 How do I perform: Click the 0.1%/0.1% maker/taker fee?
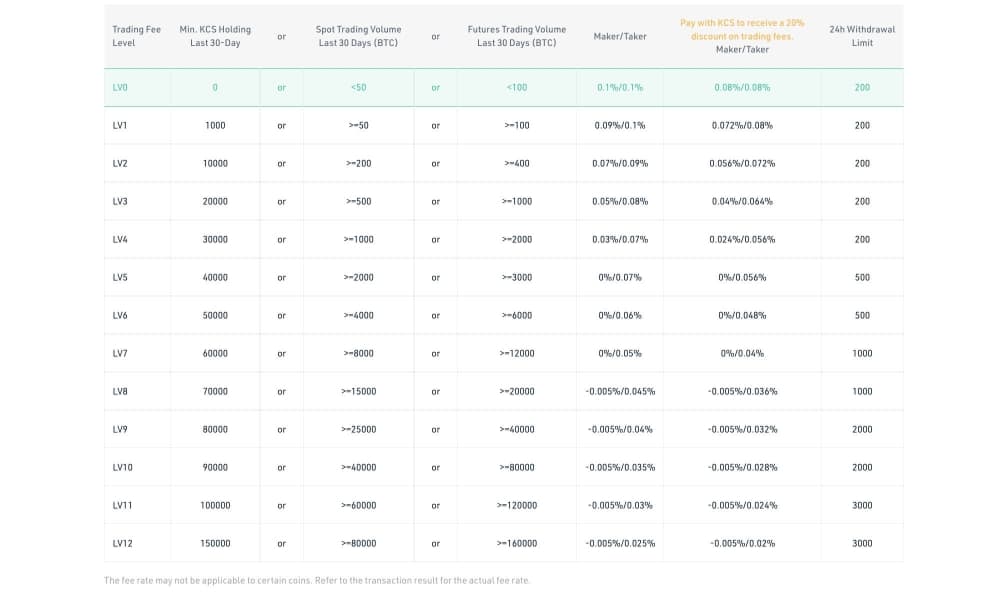(x=620, y=87)
